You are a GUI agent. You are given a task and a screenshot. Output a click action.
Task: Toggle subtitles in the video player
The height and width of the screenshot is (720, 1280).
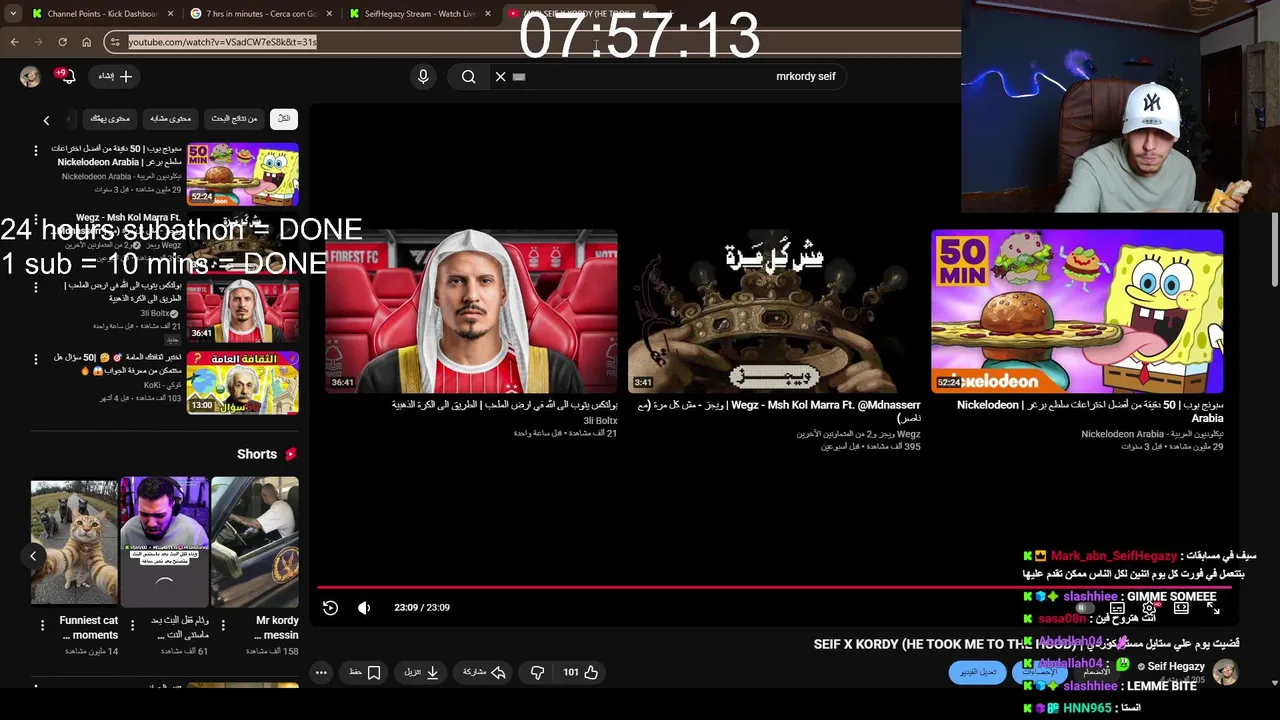(1117, 607)
